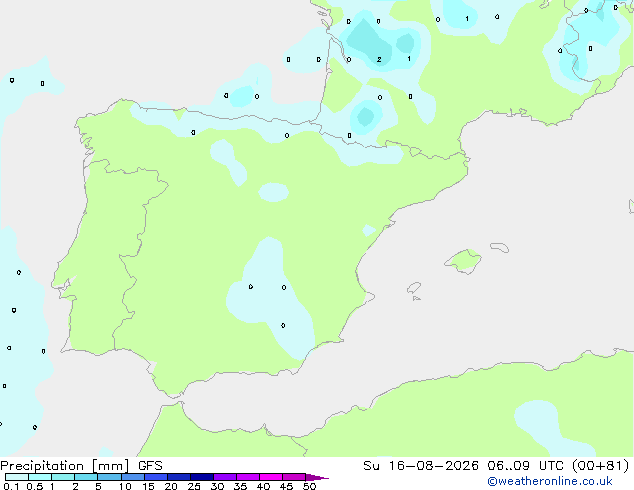
Task: Click the "0.1" legend scale label
Action: tap(11, 486)
